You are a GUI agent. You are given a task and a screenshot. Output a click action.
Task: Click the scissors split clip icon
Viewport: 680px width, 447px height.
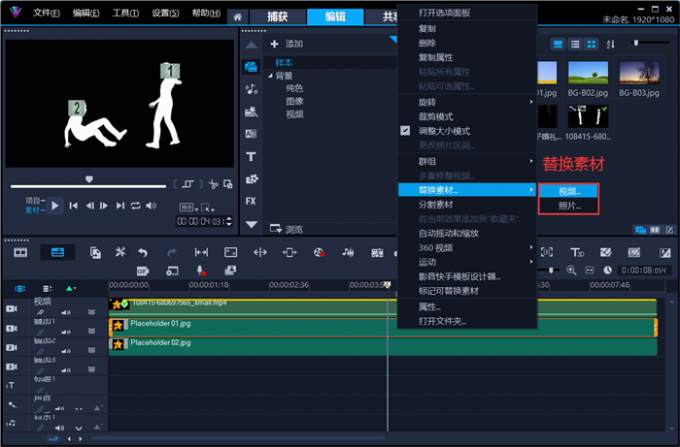pyautogui.click(x=213, y=184)
